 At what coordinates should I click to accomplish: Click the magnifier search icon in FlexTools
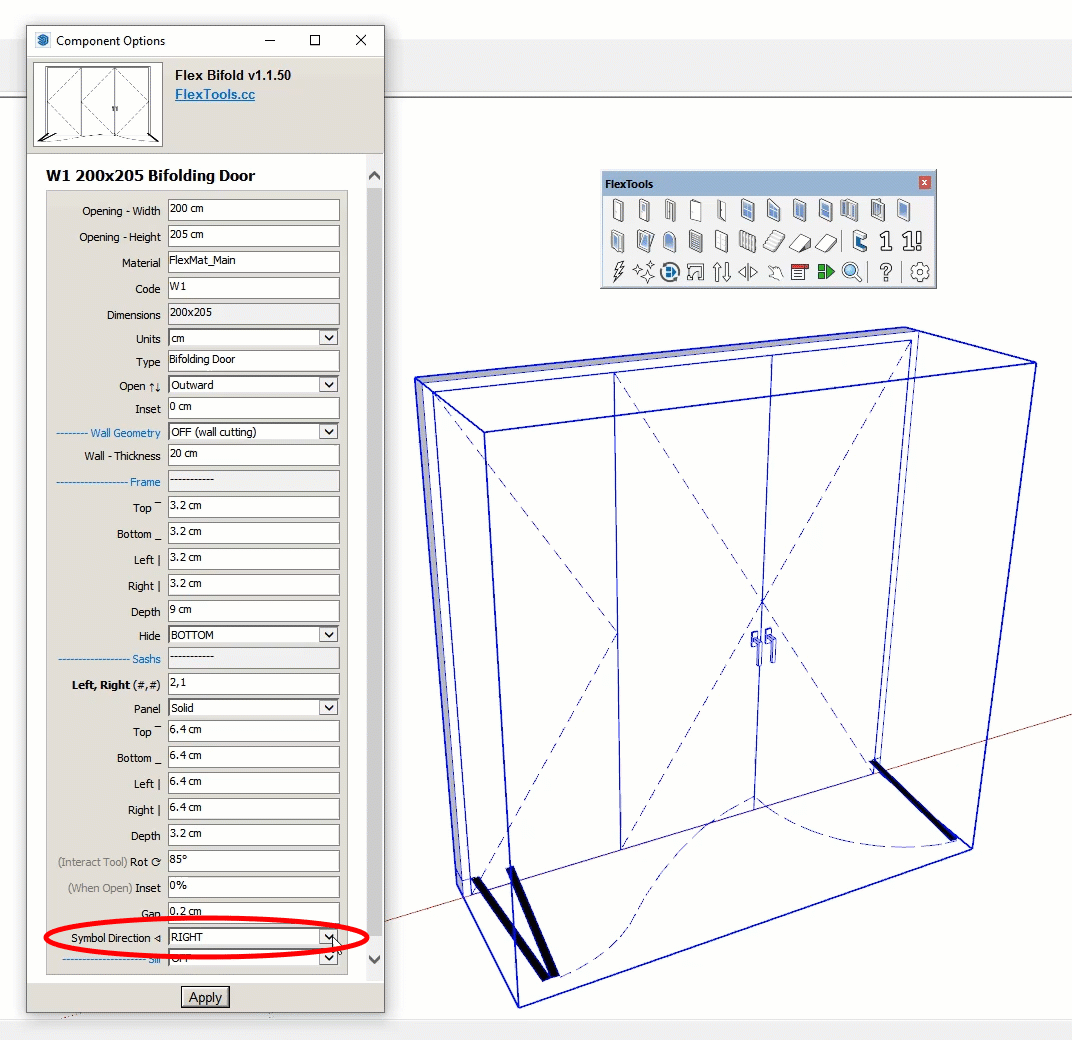pyautogui.click(x=851, y=272)
